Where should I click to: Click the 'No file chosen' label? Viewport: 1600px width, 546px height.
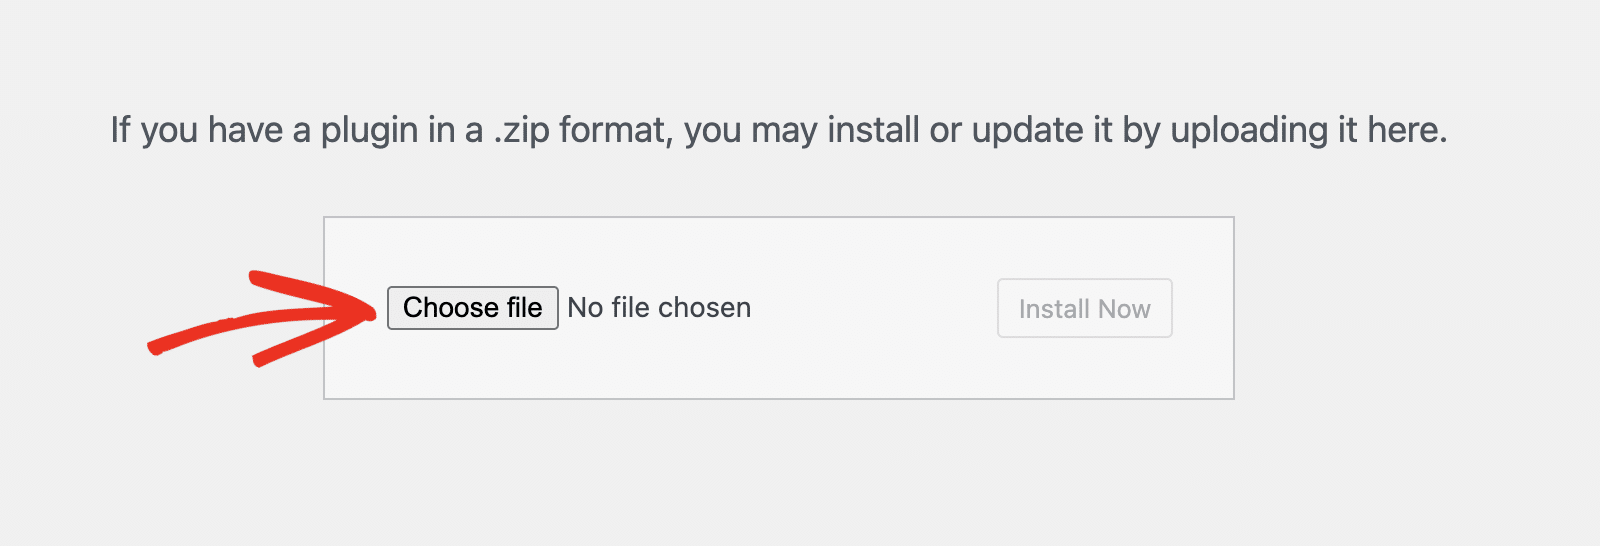point(659,308)
